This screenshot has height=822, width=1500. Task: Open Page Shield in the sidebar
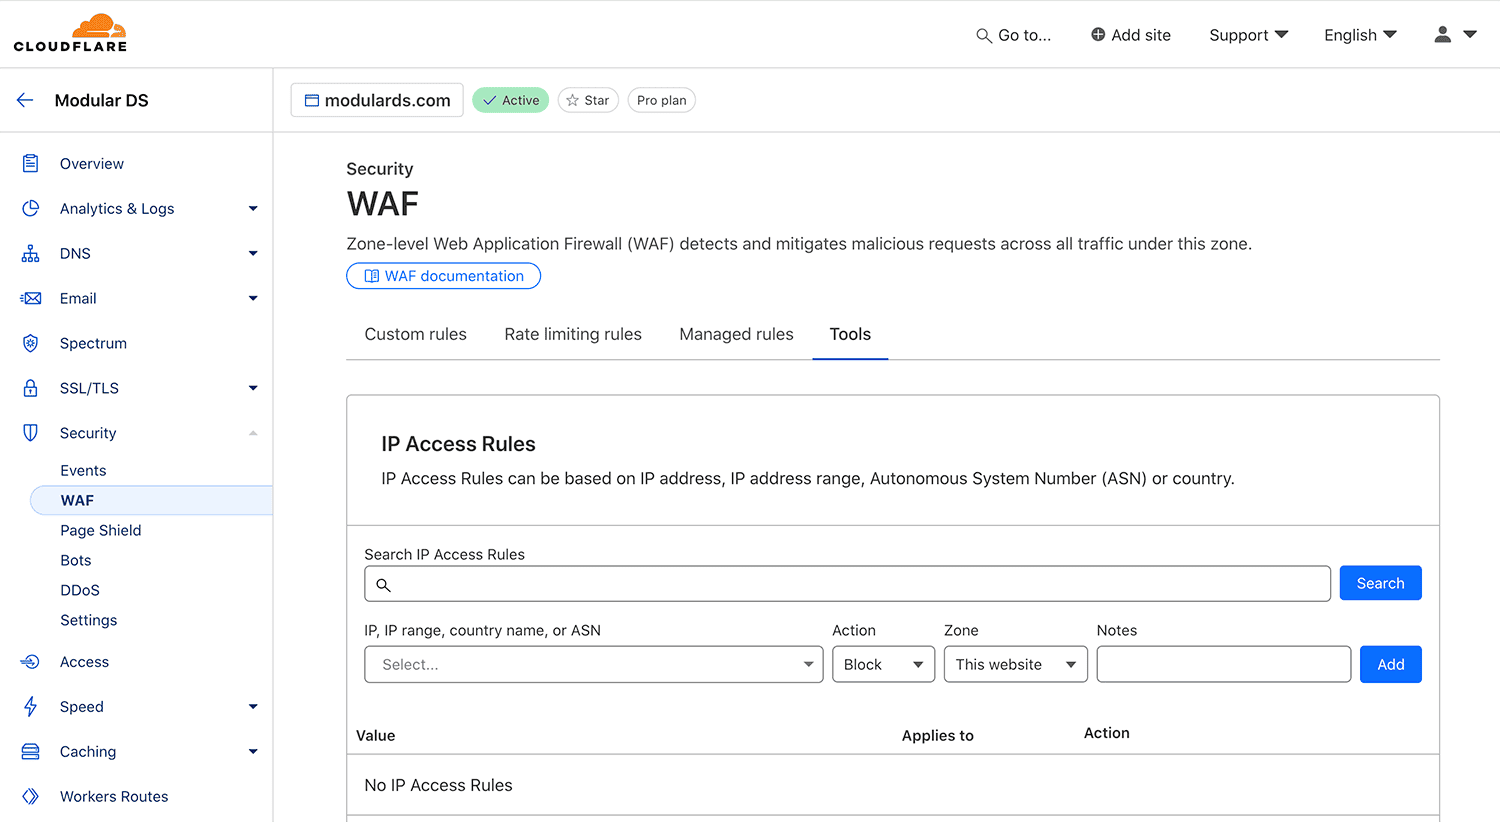tap(101, 530)
